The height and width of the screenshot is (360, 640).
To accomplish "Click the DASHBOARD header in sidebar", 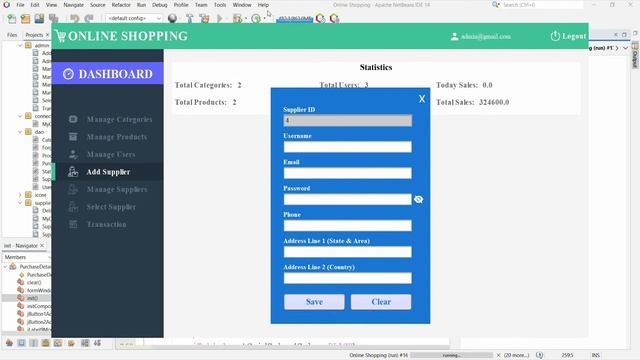I will click(107, 74).
